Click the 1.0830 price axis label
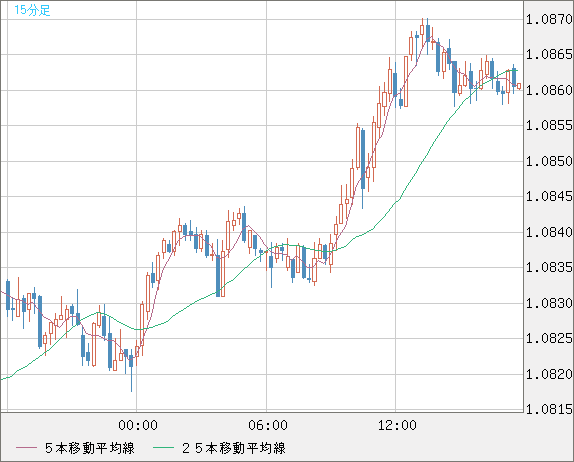Image resolution: width=574 pixels, height=462 pixels. [549, 303]
